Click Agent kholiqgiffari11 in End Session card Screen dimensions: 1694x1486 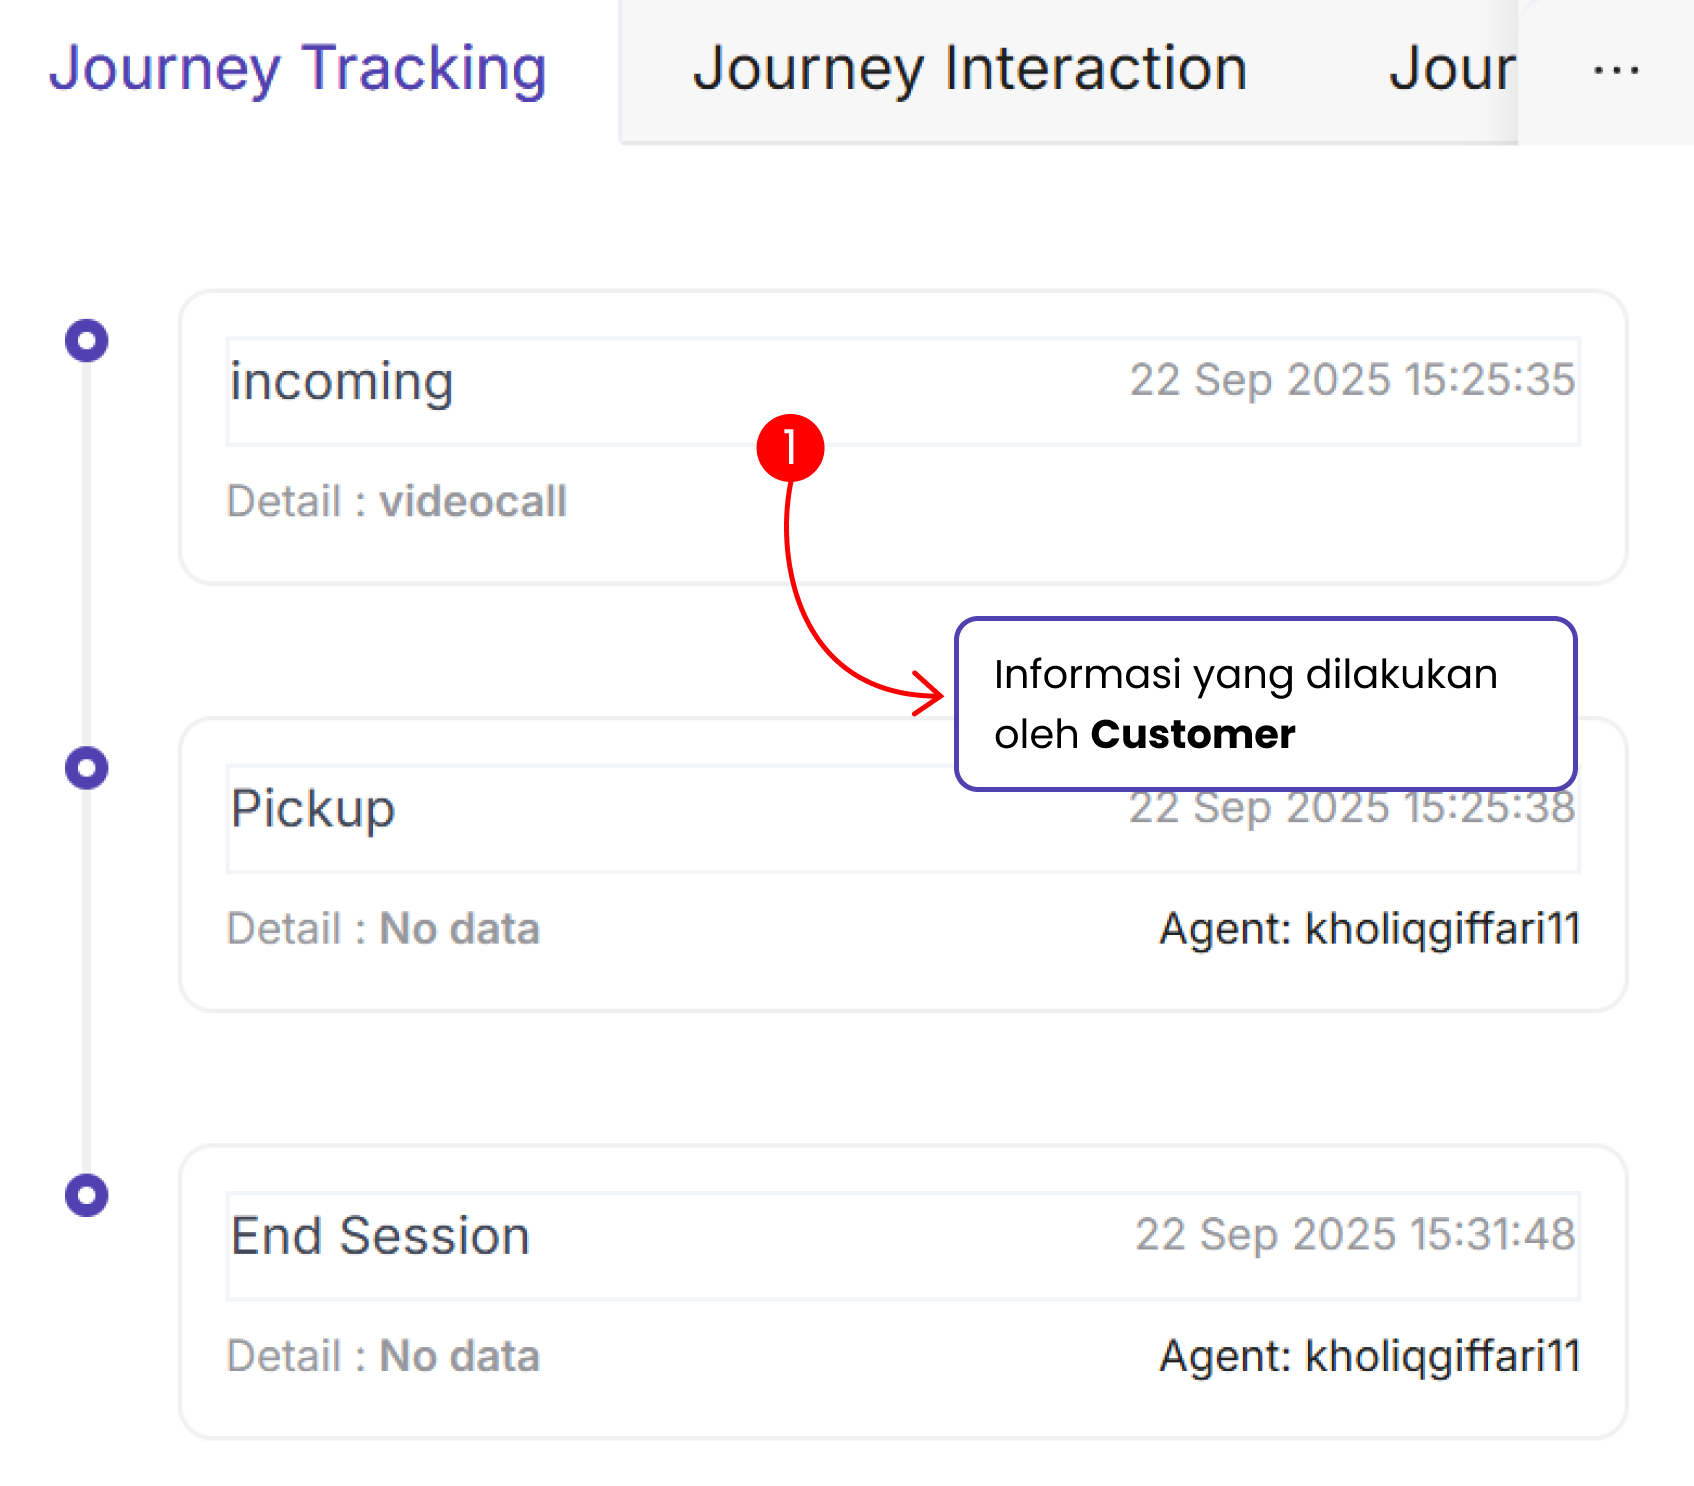(1369, 1356)
